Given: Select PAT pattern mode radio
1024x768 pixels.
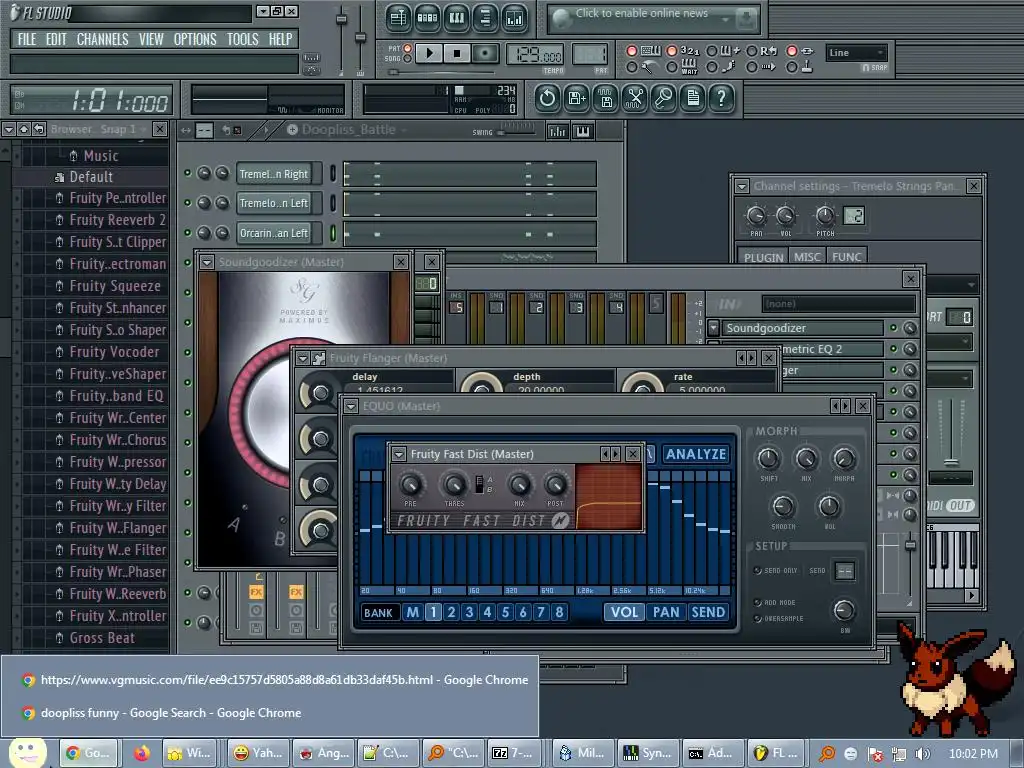Looking at the screenshot, I should (408, 48).
